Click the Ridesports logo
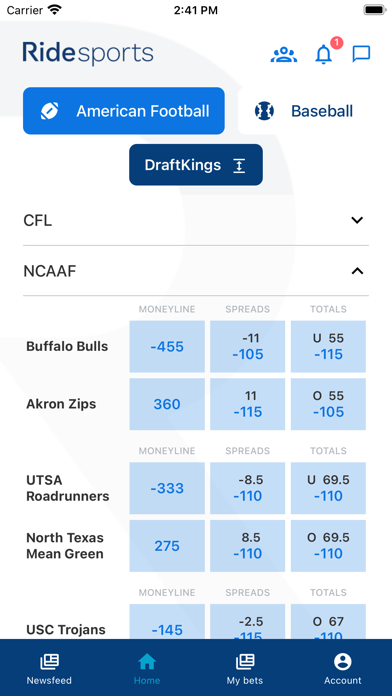The image size is (392, 696). [x=88, y=53]
